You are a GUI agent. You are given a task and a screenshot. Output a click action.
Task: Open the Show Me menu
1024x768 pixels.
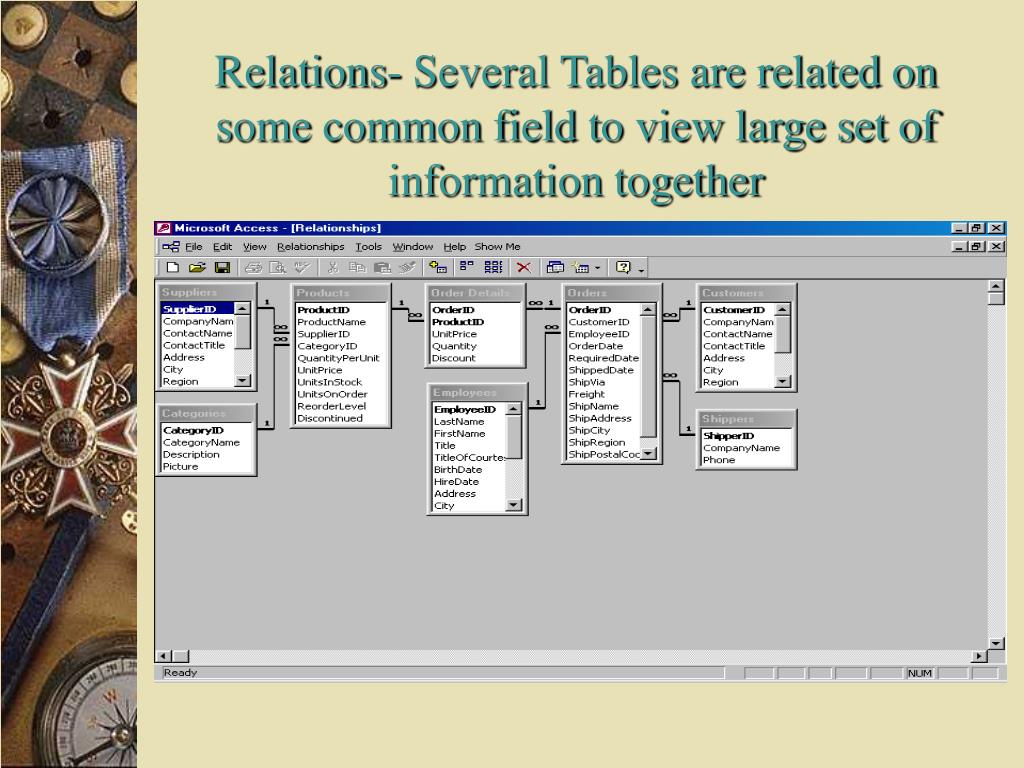(498, 247)
